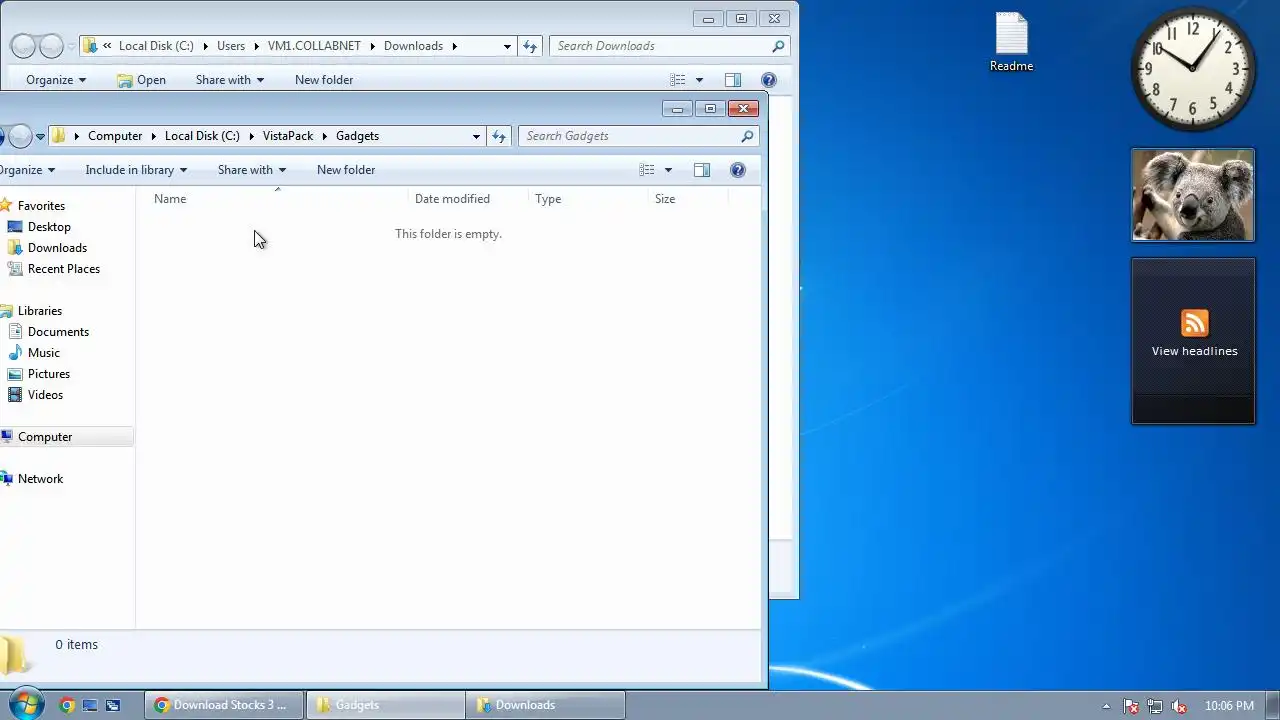Click Users in the Downloads address path

pyautogui.click(x=231, y=46)
